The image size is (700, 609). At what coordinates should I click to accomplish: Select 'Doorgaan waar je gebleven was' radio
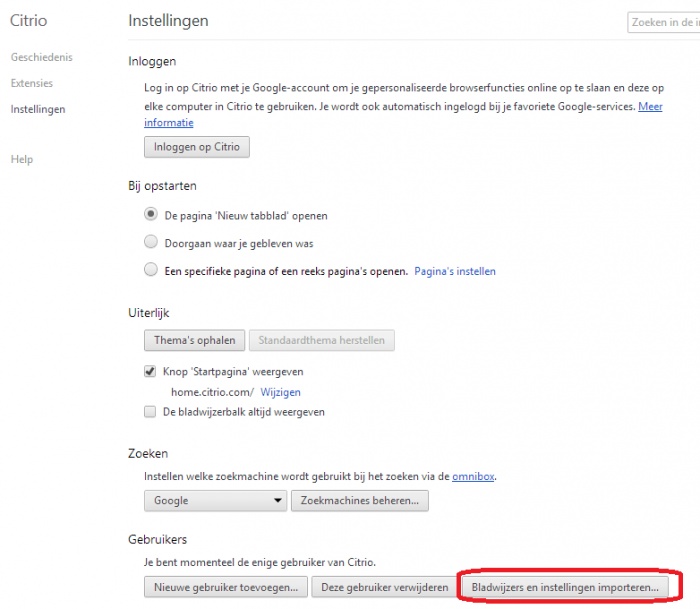pos(151,242)
